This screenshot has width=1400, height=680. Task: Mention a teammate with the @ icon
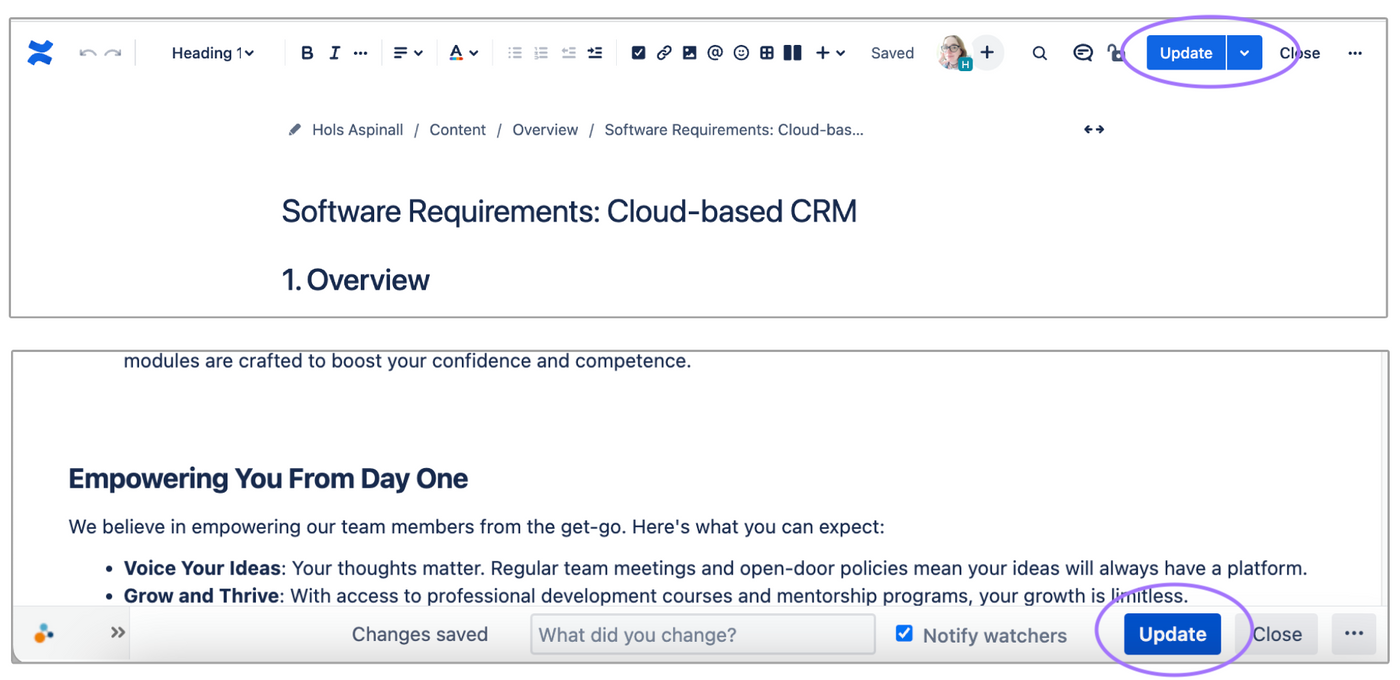[x=714, y=53]
